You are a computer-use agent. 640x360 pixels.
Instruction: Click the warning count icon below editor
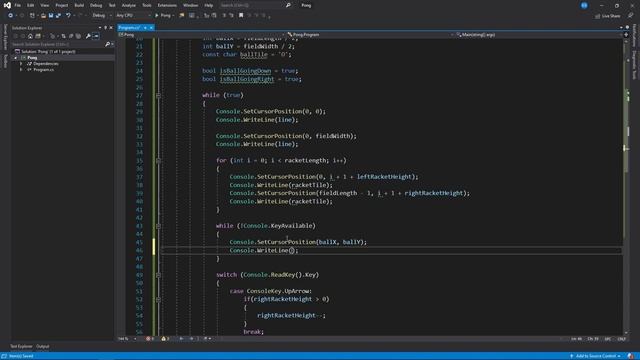tap(165, 338)
